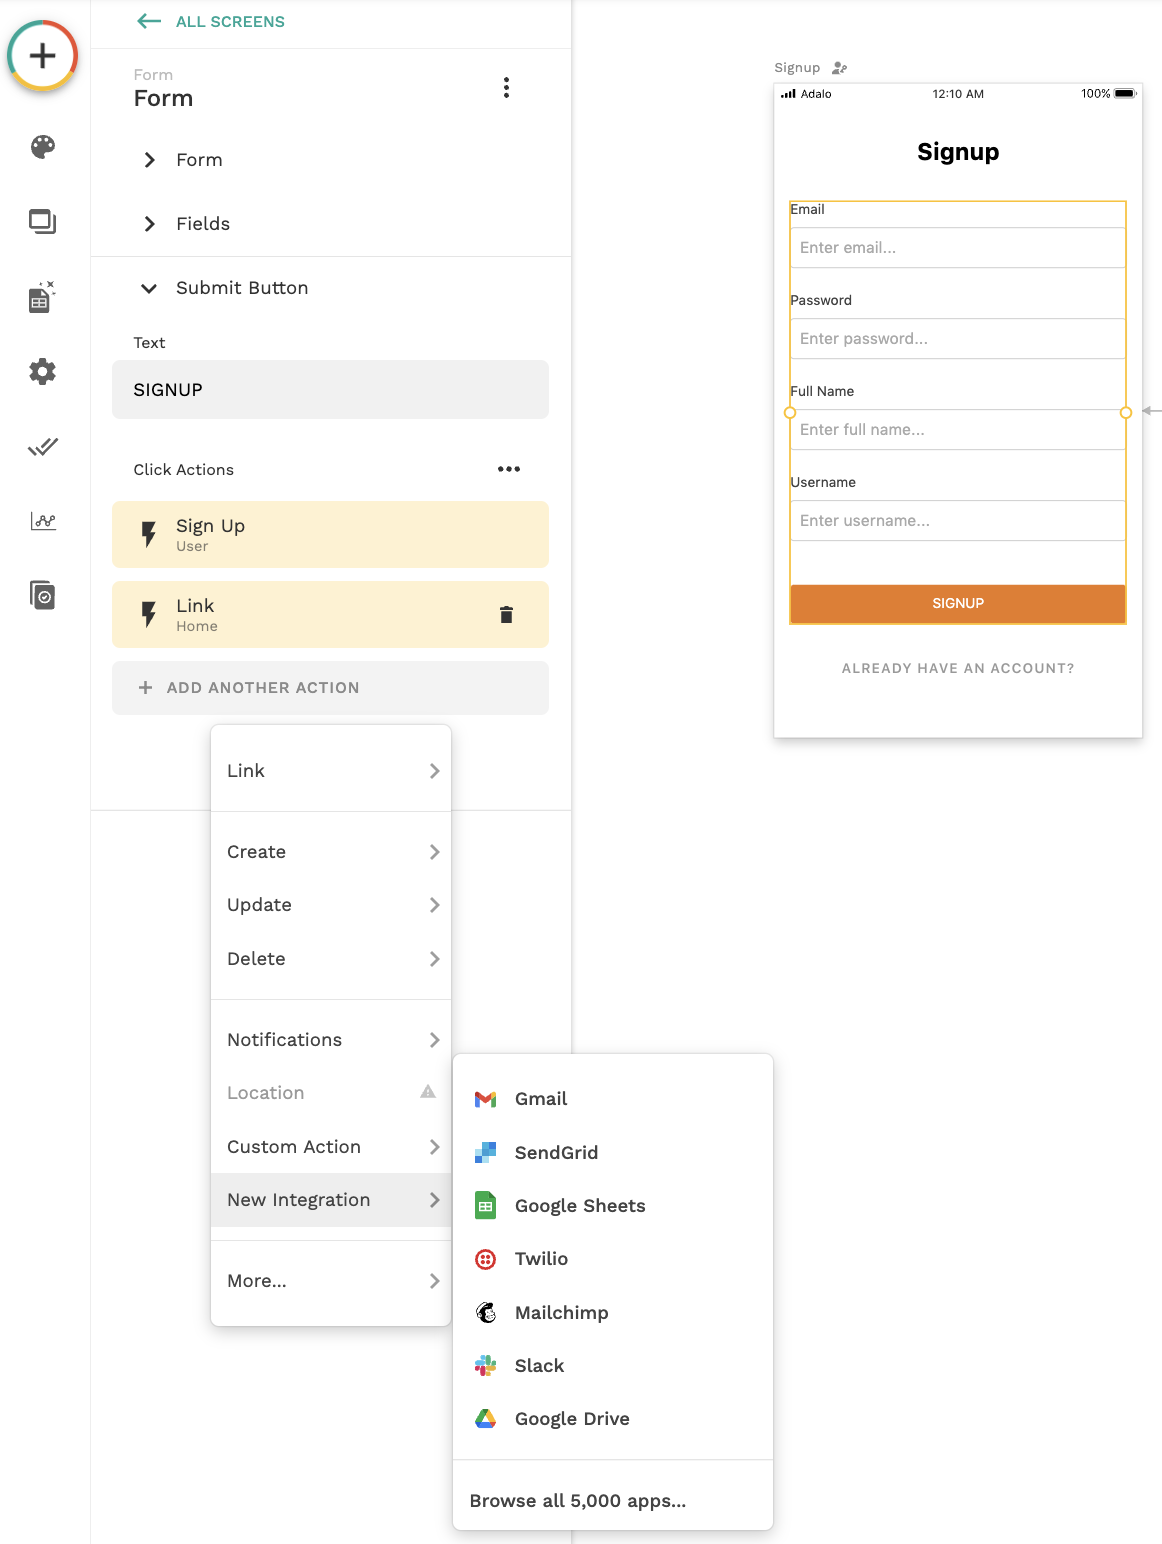Open Form three-dot options menu

(x=506, y=88)
